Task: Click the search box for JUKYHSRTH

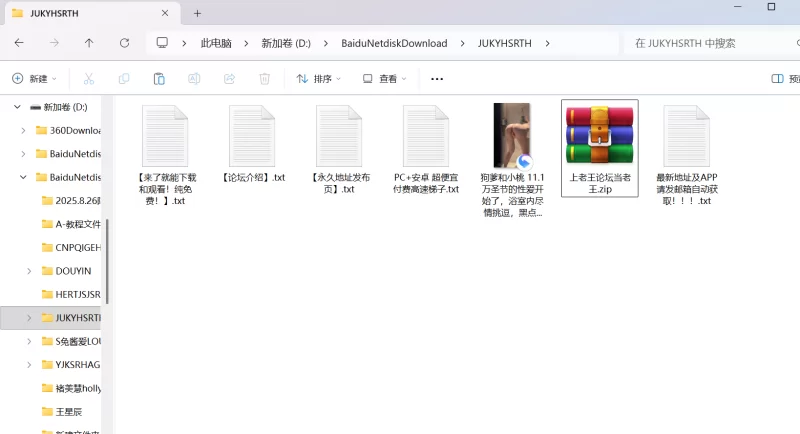Action: (705, 43)
